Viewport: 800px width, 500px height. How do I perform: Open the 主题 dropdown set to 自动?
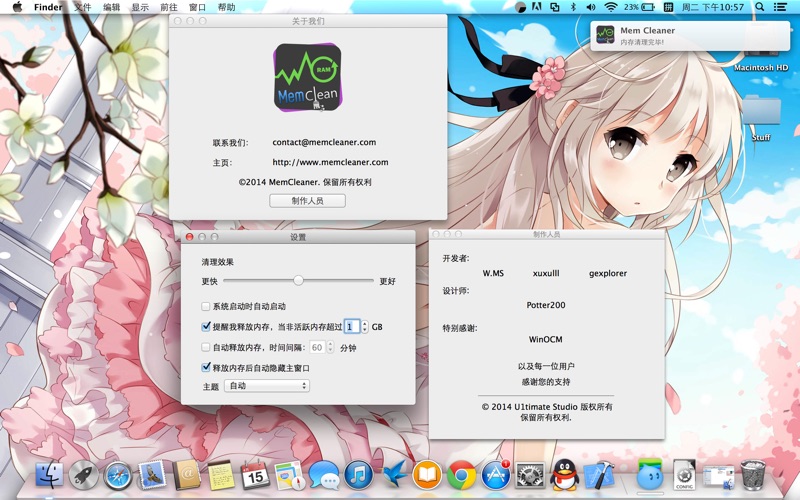(x=267, y=386)
